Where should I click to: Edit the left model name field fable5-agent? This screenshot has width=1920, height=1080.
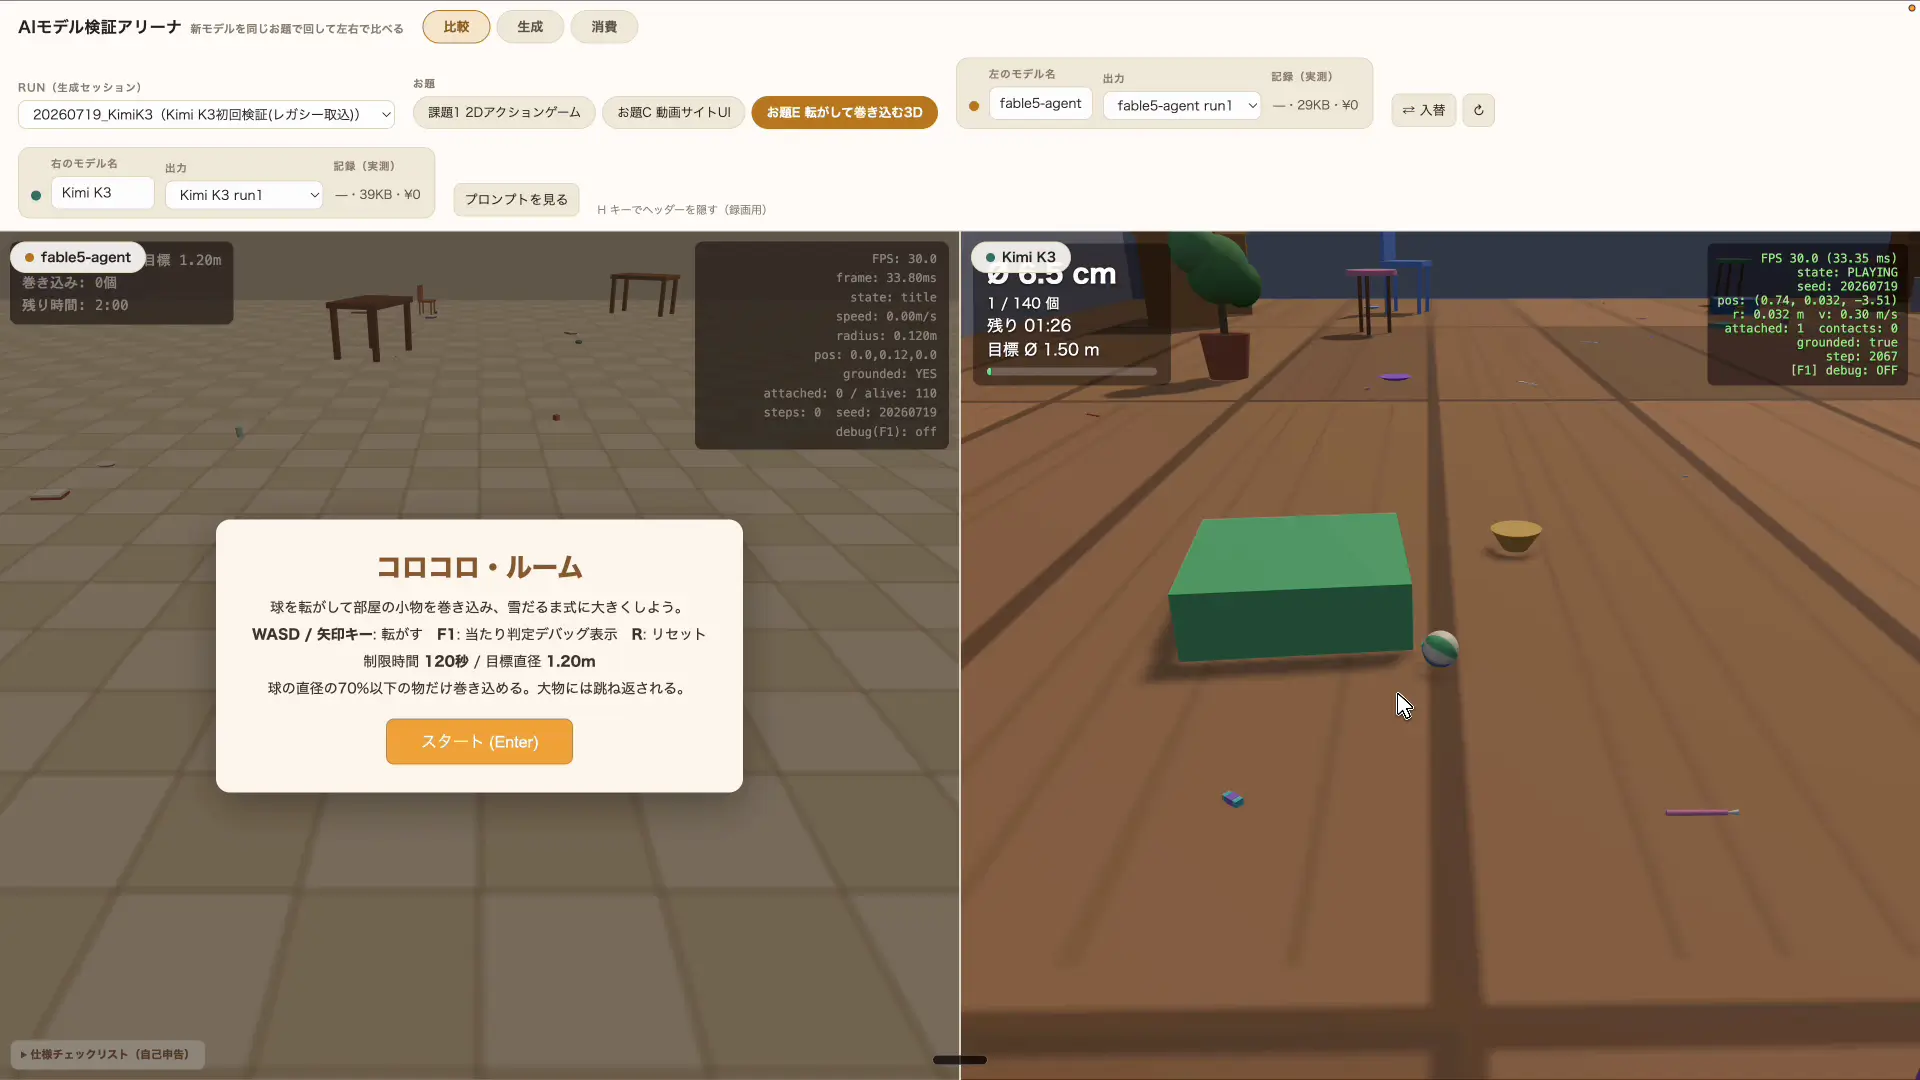click(1040, 103)
